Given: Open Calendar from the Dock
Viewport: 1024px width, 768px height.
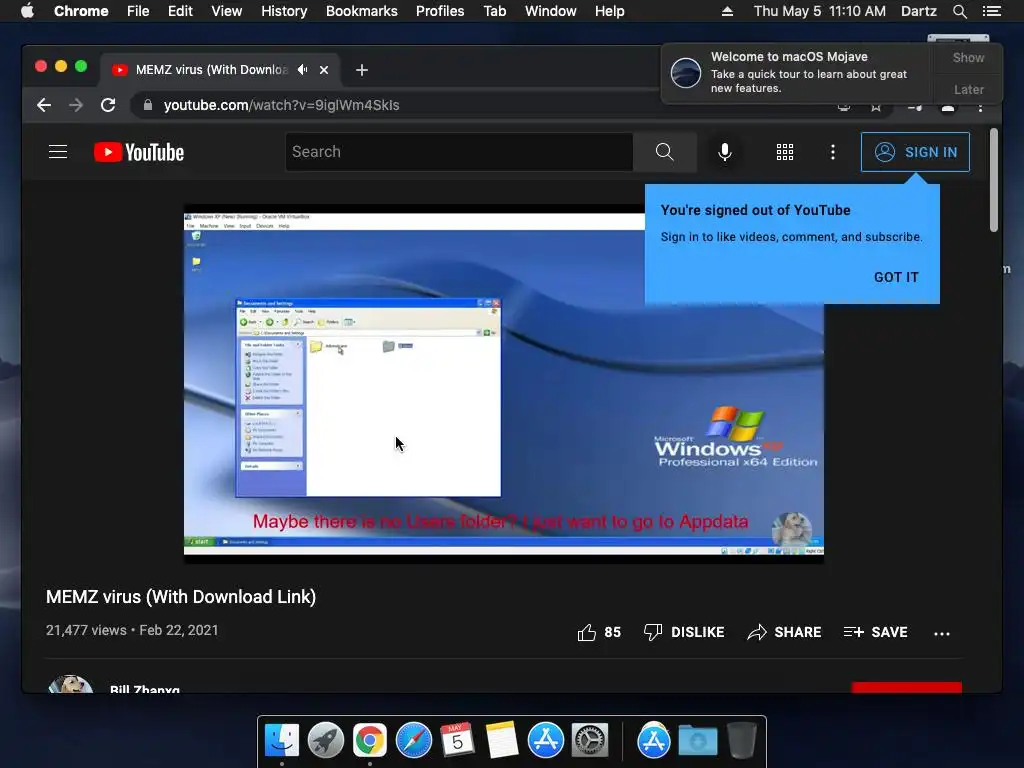Looking at the screenshot, I should point(457,741).
